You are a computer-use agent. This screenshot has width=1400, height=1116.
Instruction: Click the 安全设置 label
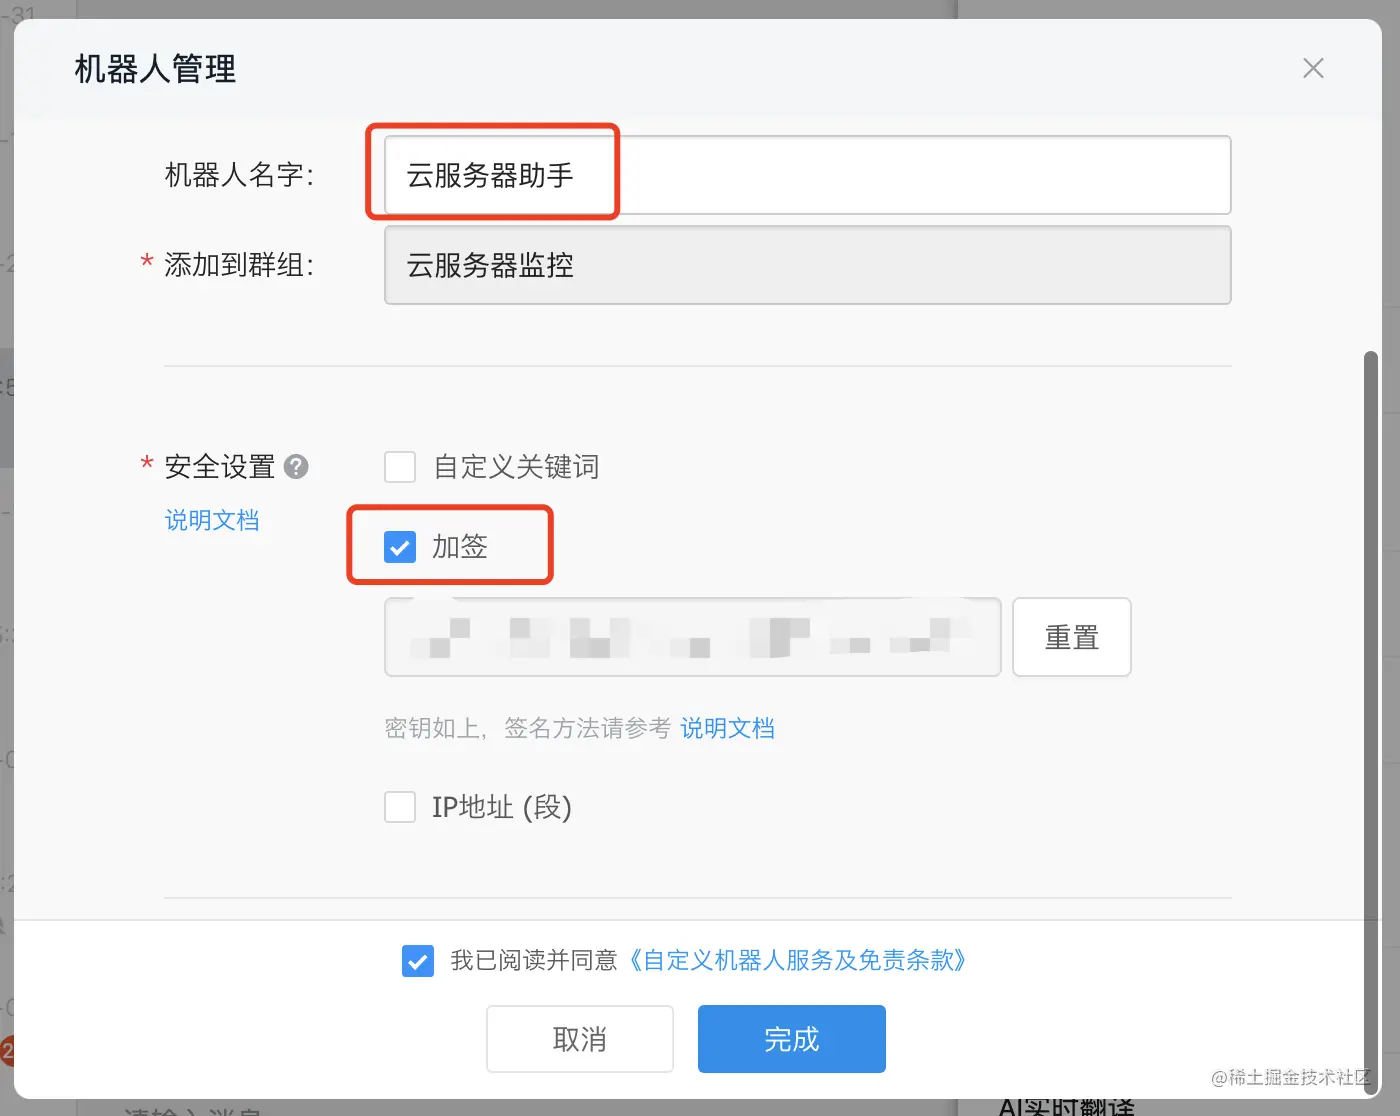coord(220,467)
